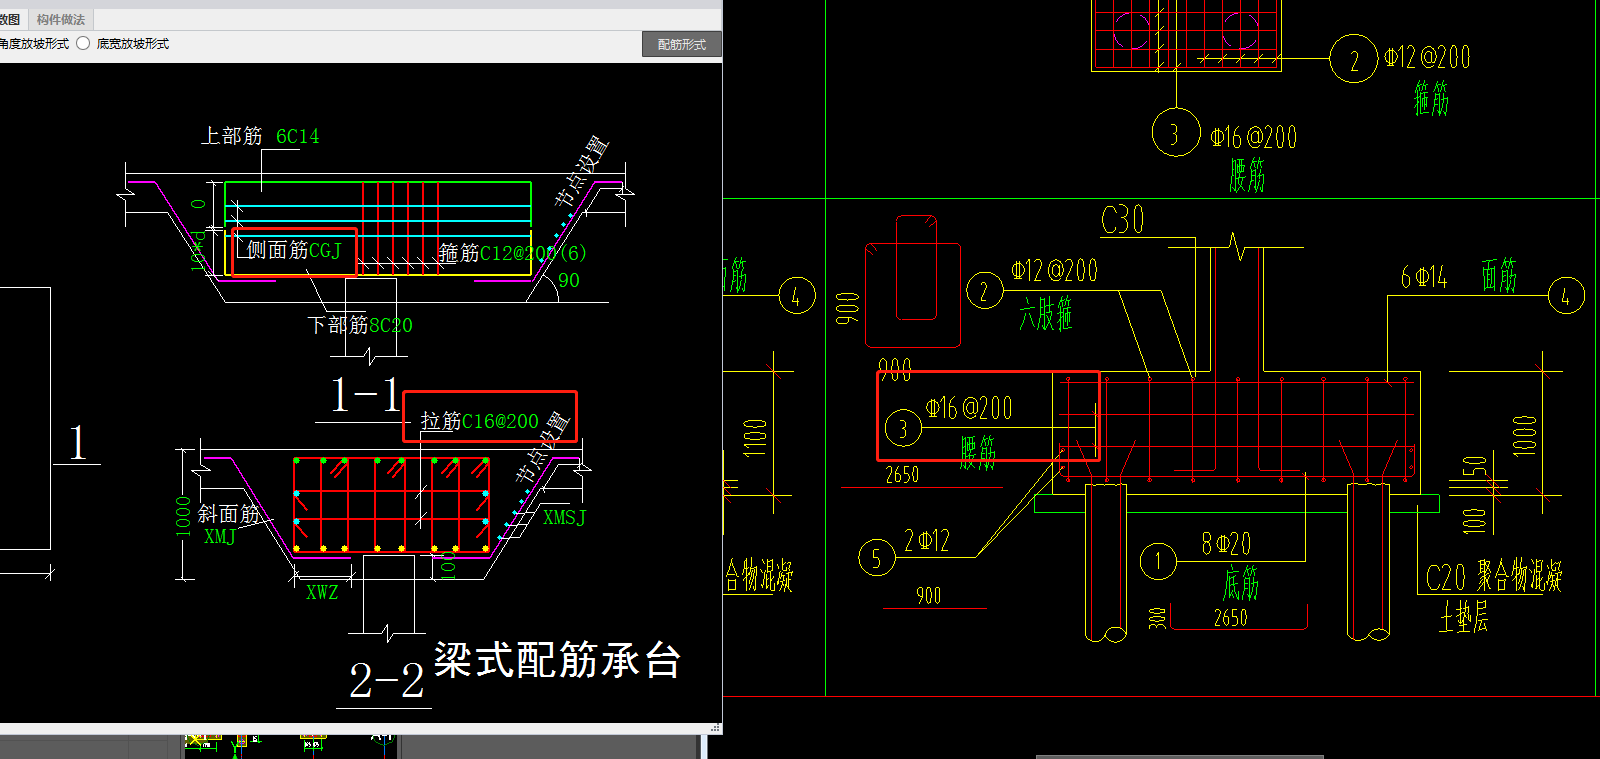
Task: Click the 6Φ14 top rebar text
Action: (1424, 277)
